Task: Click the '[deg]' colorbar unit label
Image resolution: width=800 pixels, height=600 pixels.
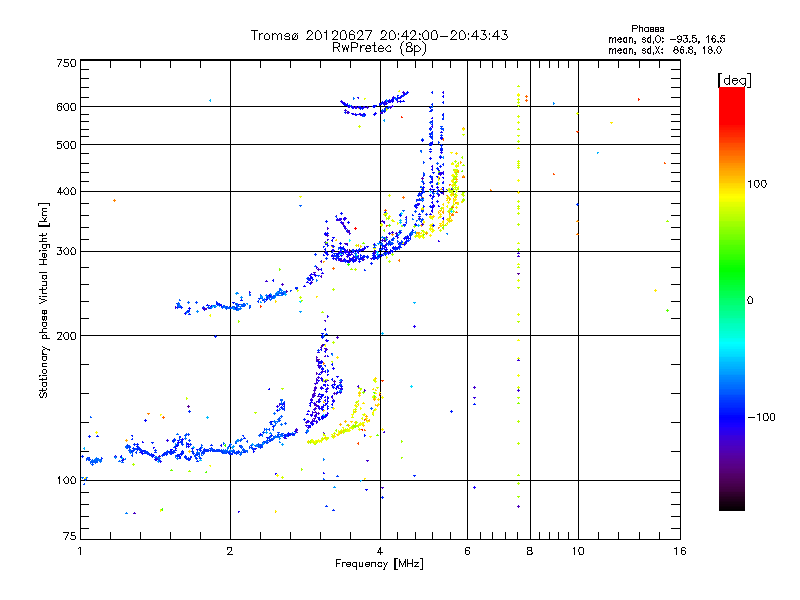Action: (x=734, y=80)
